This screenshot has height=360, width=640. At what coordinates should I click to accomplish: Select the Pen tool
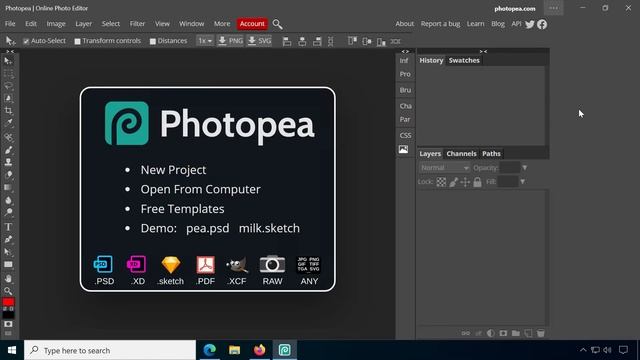coord(8,239)
